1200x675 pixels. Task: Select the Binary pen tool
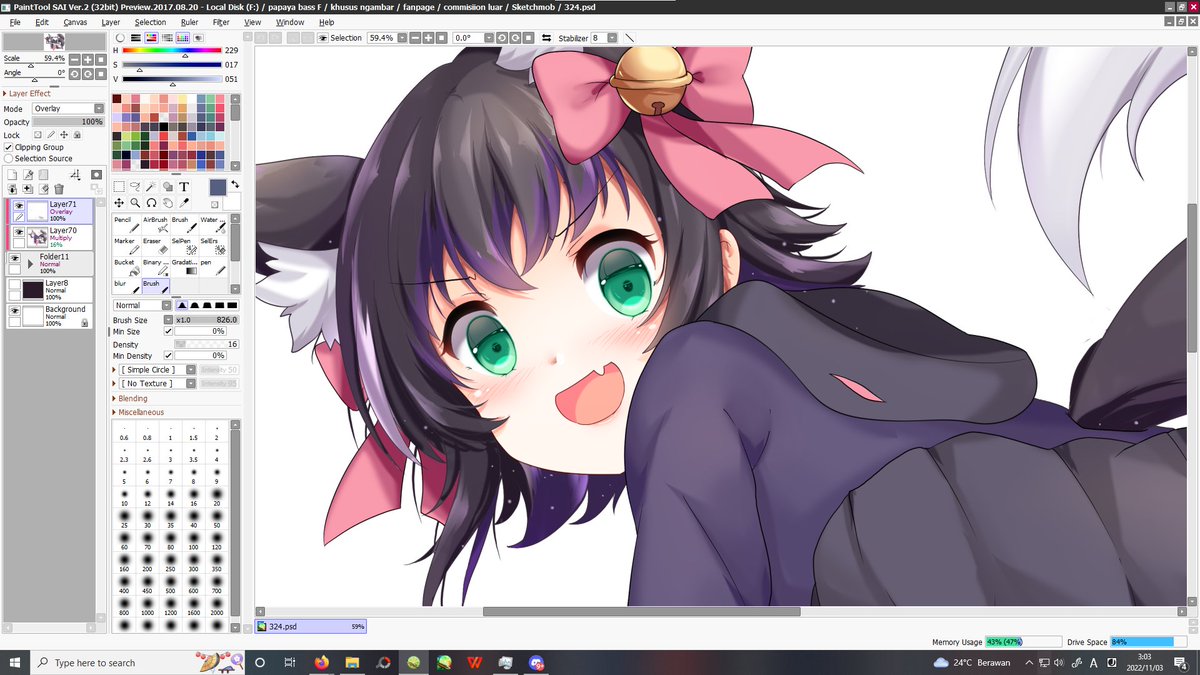pyautogui.click(x=155, y=267)
